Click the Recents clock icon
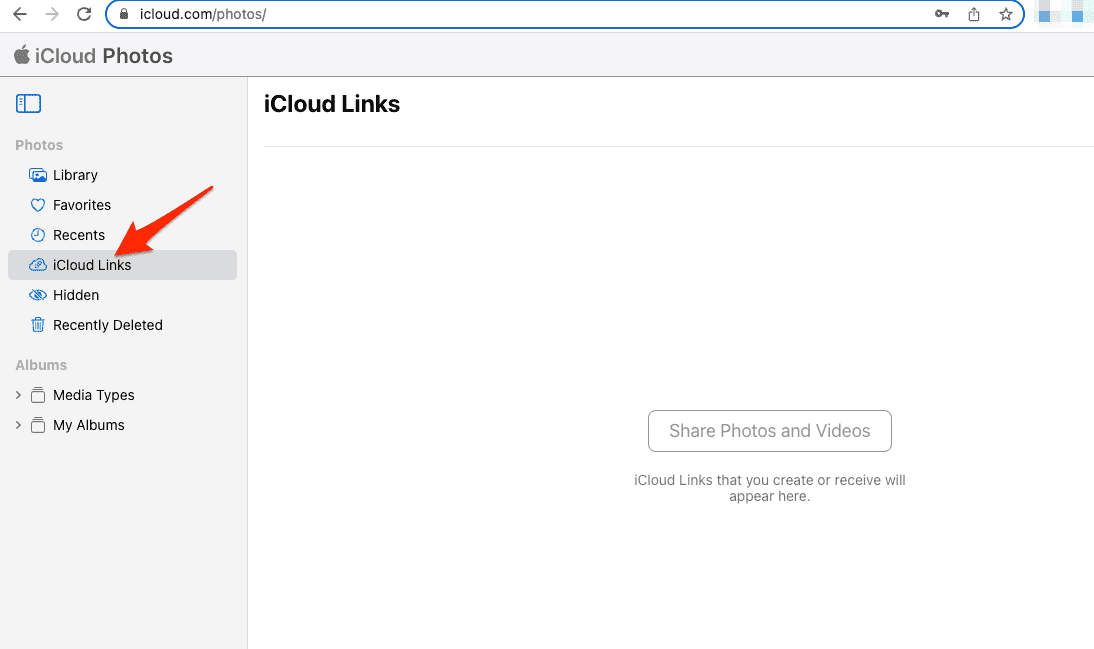The height and width of the screenshot is (649, 1094). click(38, 235)
